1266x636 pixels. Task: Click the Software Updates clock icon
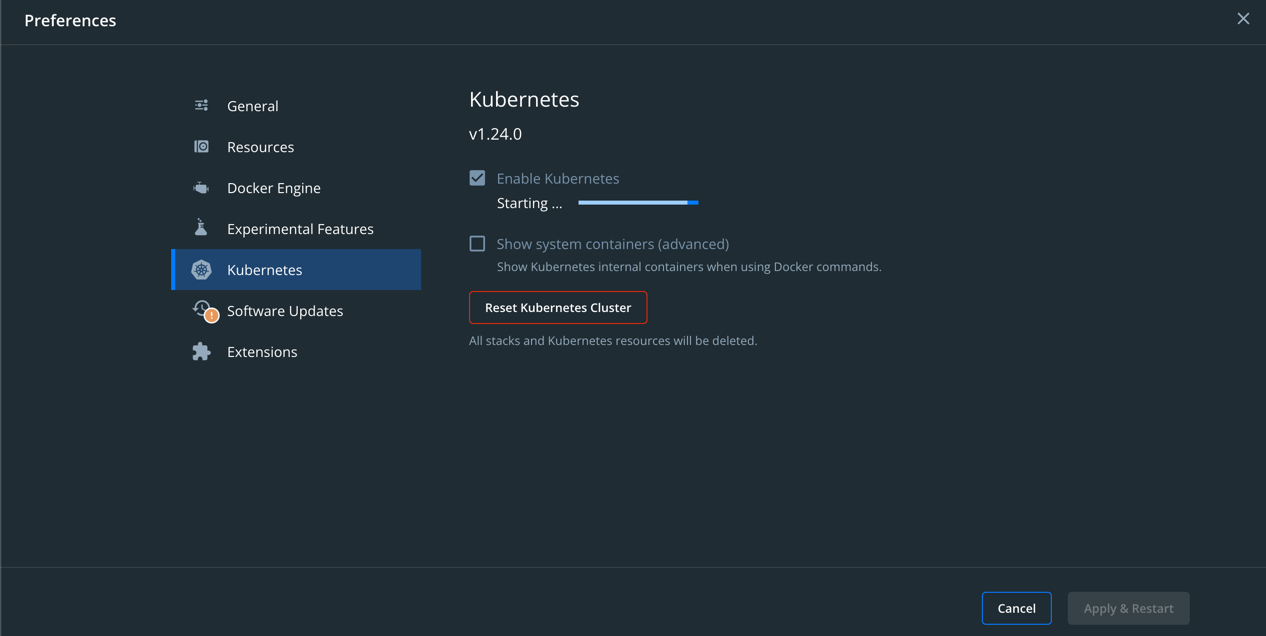point(201,308)
